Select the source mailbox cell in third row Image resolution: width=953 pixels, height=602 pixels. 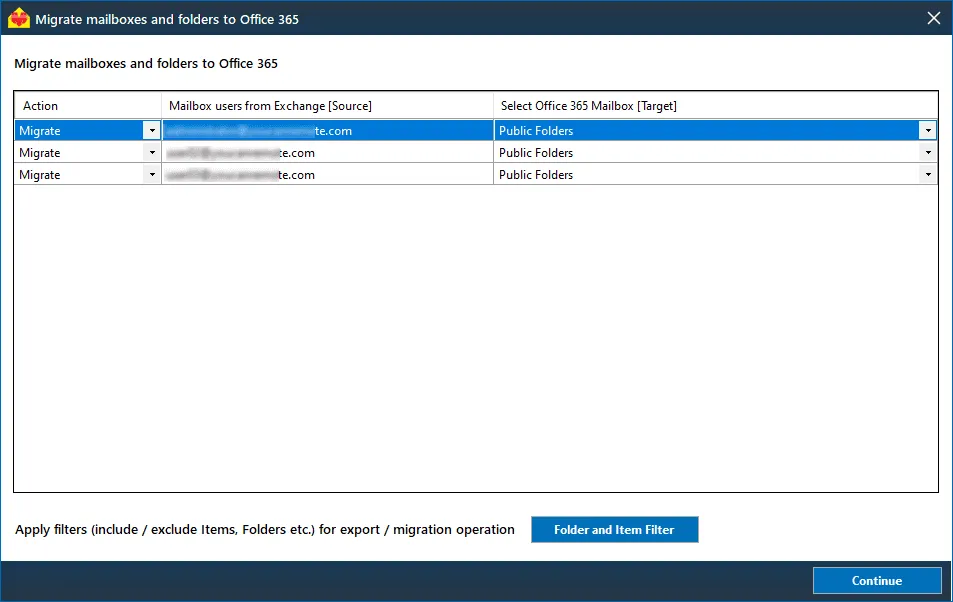click(x=328, y=175)
